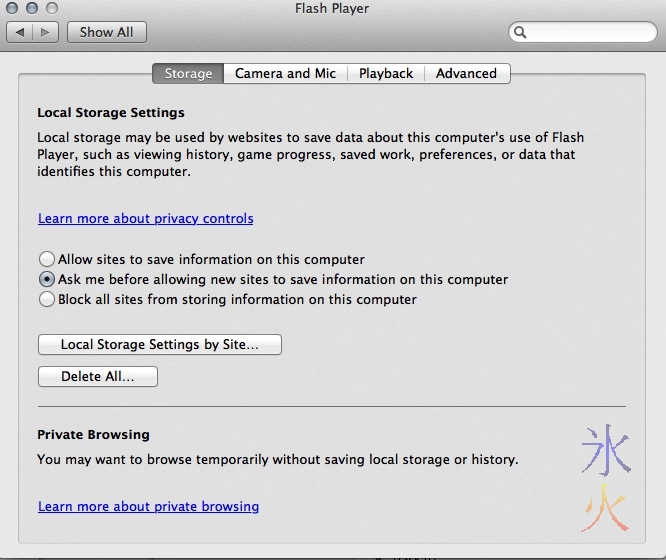666x560 pixels.
Task: Enable Block all sites from storing information
Action: 47,299
